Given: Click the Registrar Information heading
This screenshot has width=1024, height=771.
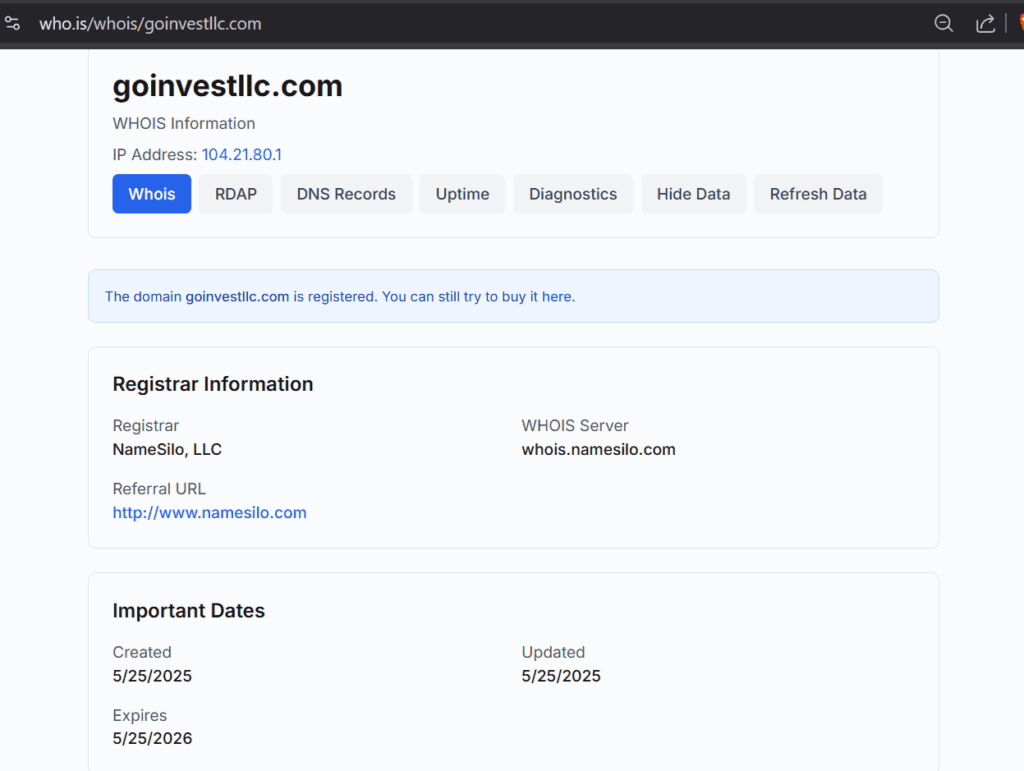Looking at the screenshot, I should coord(213,384).
